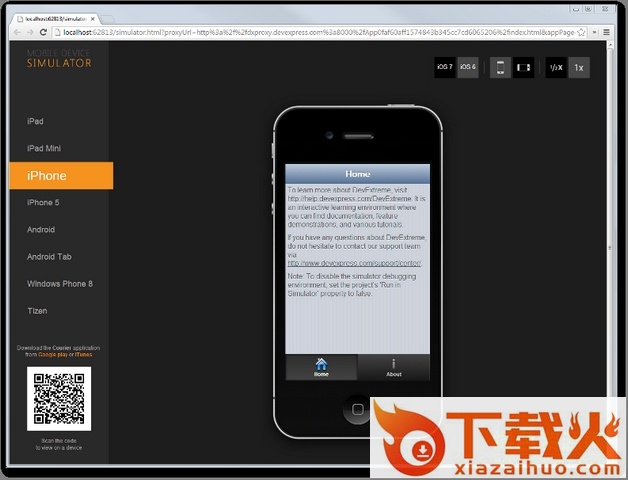Tap the About tab in phone app
This screenshot has width=628, height=480.
point(394,367)
